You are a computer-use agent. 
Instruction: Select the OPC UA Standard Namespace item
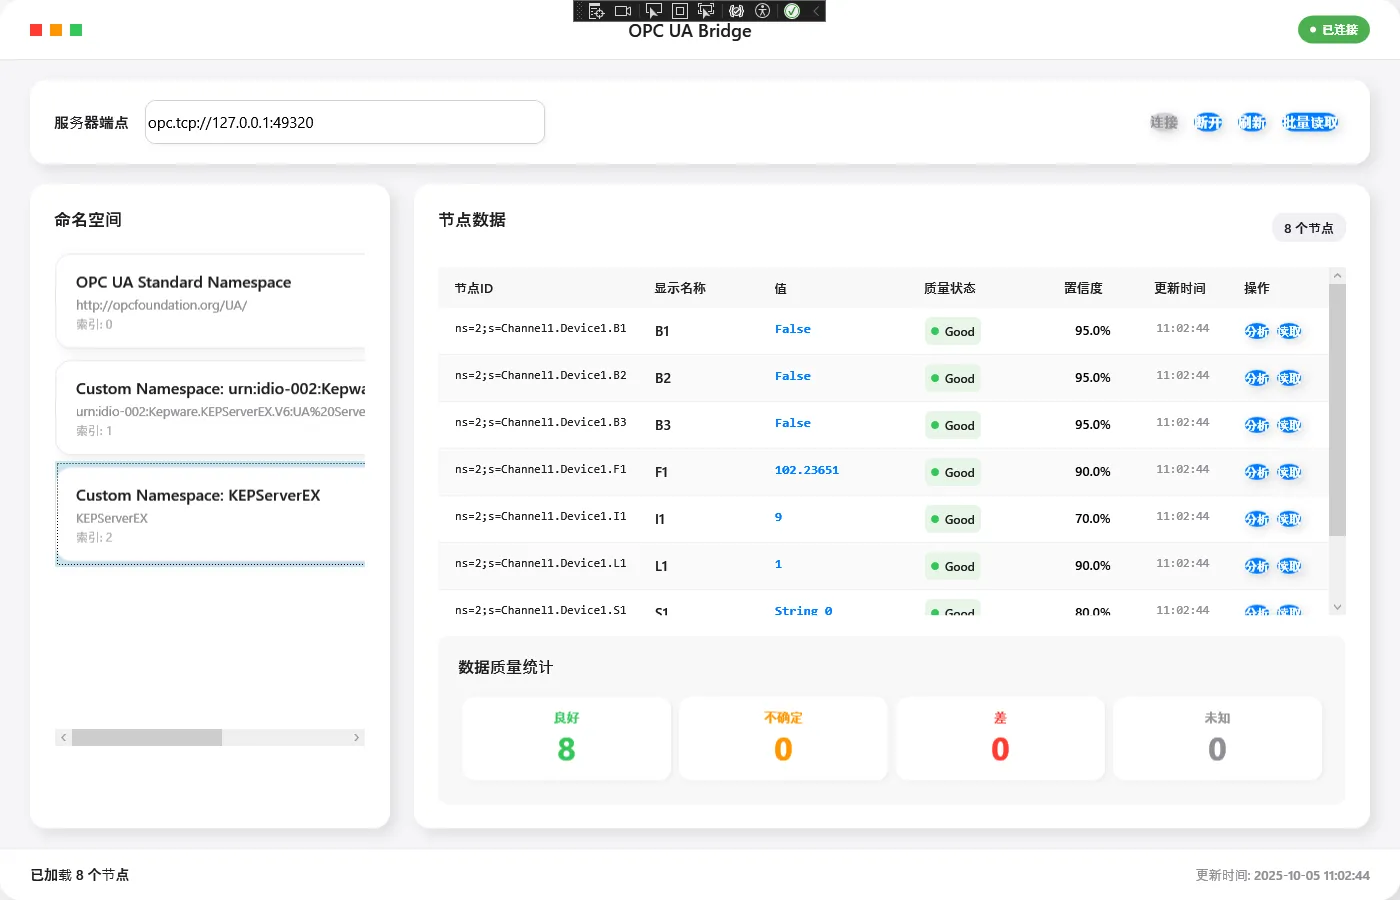click(210, 301)
